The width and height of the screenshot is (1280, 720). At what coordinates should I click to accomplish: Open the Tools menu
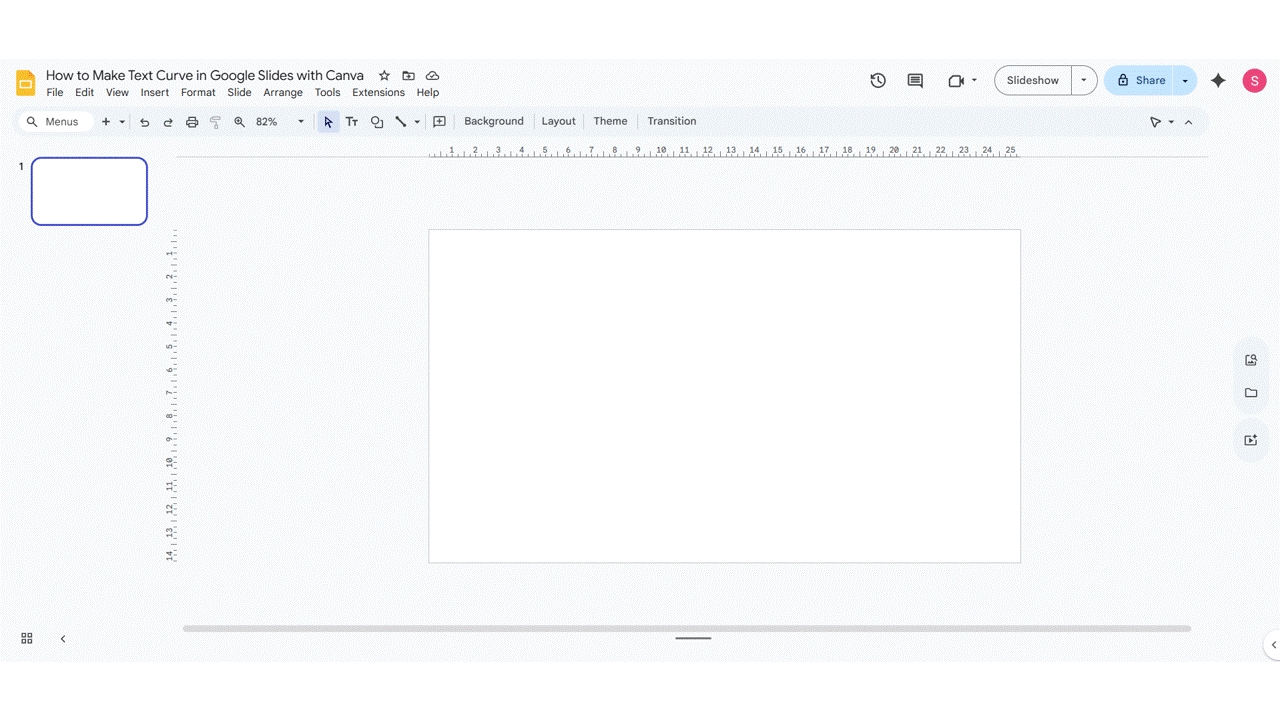click(328, 93)
